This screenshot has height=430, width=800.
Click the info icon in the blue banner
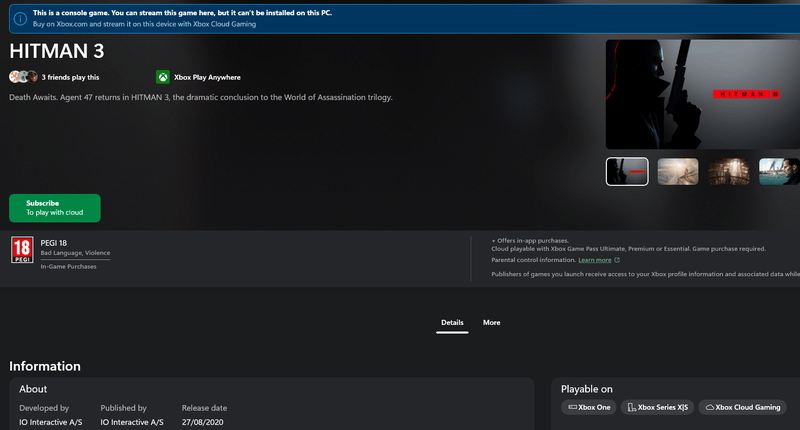coord(20,19)
